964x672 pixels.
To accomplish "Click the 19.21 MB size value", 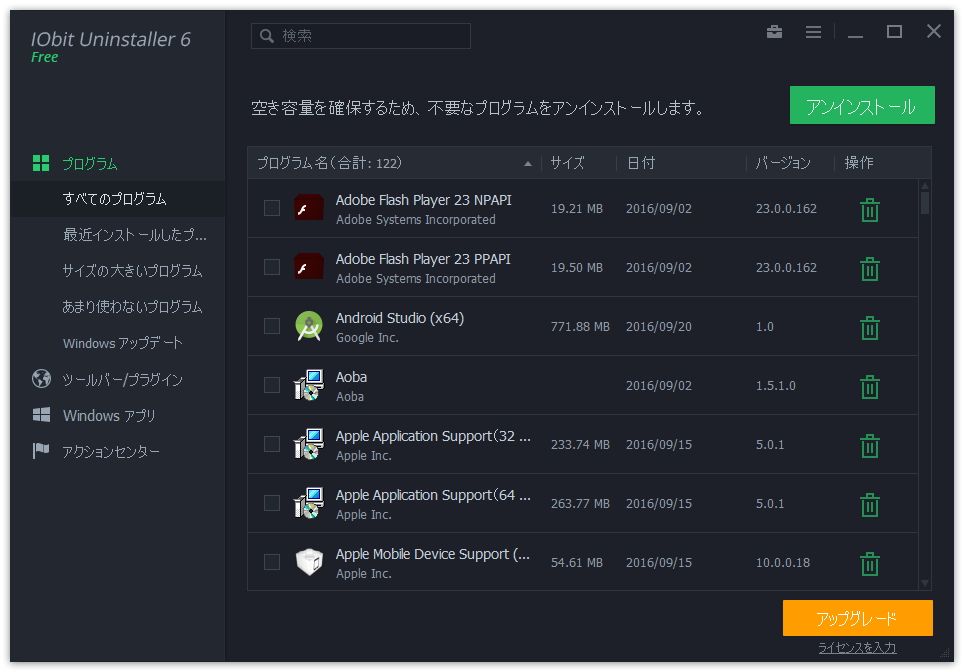I will 576,208.
